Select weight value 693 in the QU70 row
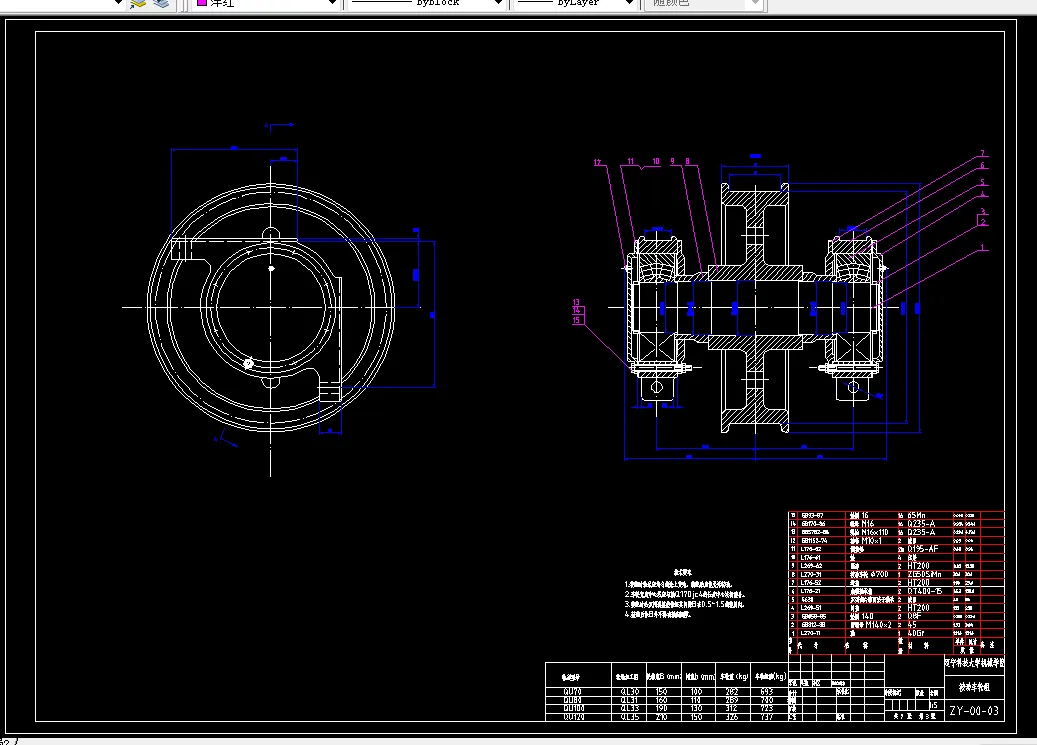1037x745 pixels. point(767,691)
